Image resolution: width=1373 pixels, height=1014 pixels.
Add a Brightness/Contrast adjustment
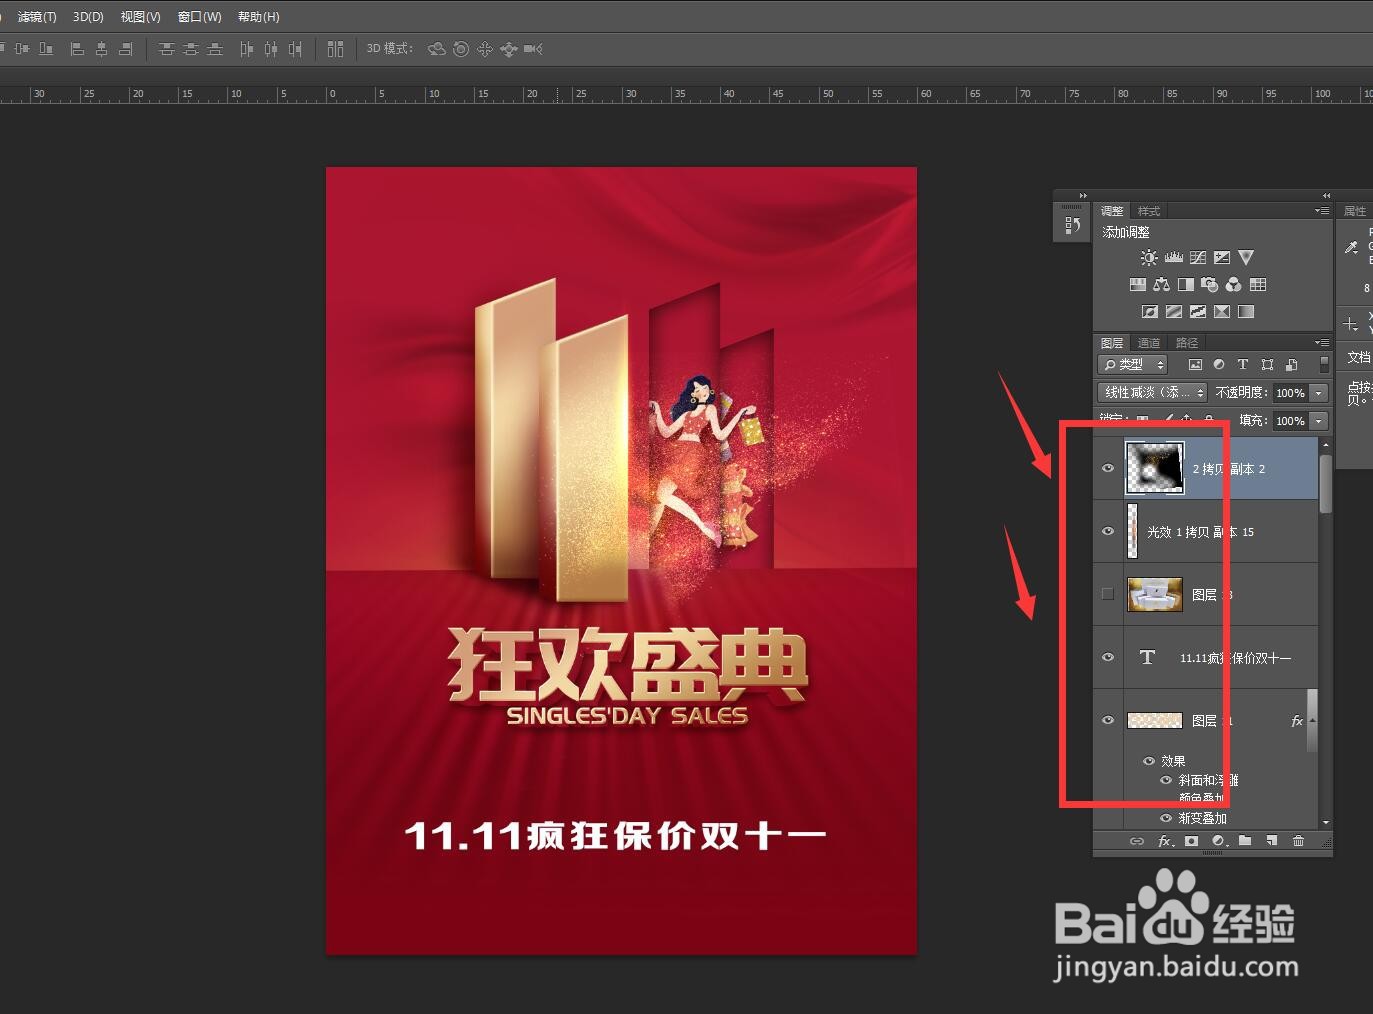tap(1149, 258)
